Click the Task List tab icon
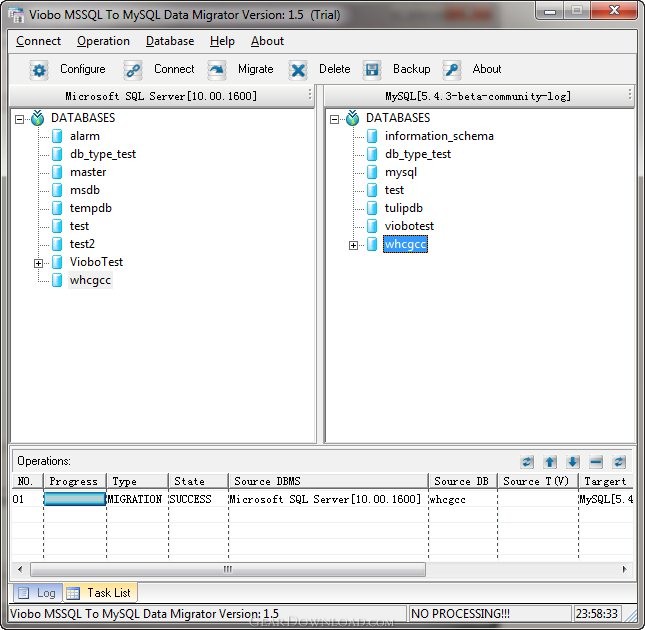 coord(73,593)
